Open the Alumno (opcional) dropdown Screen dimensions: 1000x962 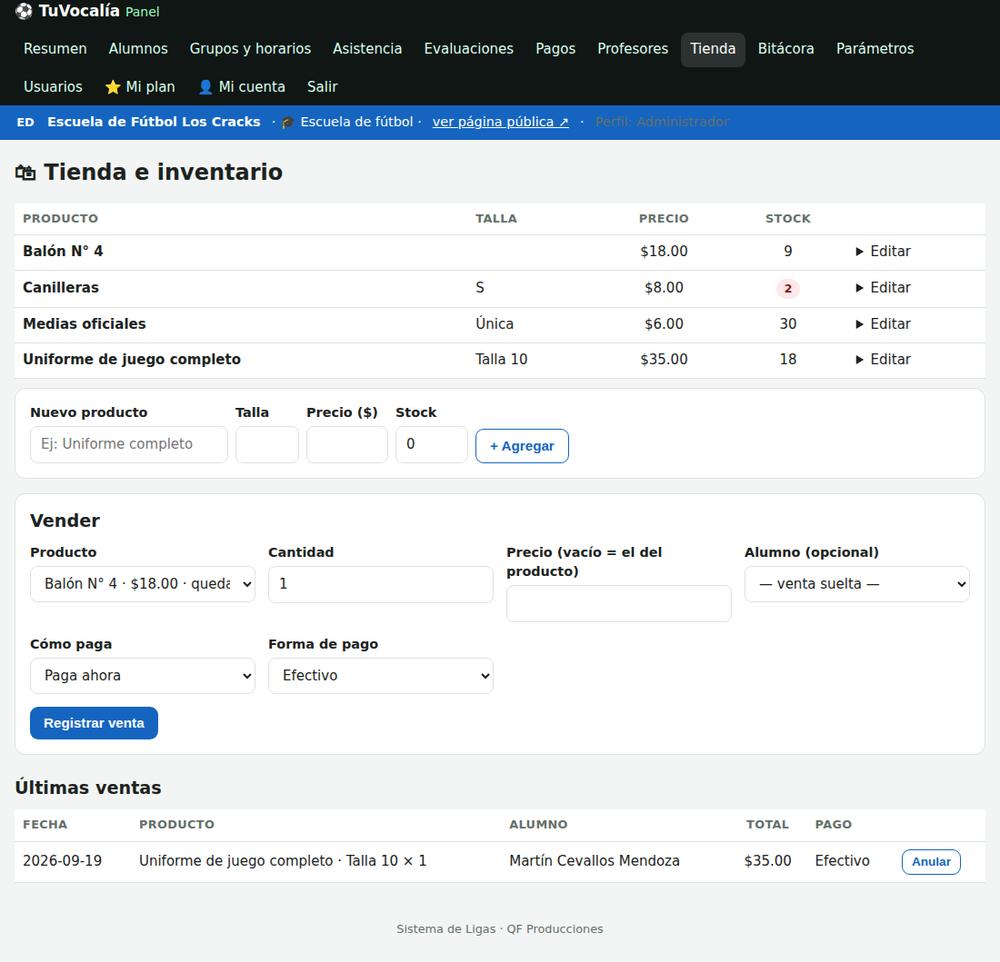point(857,584)
